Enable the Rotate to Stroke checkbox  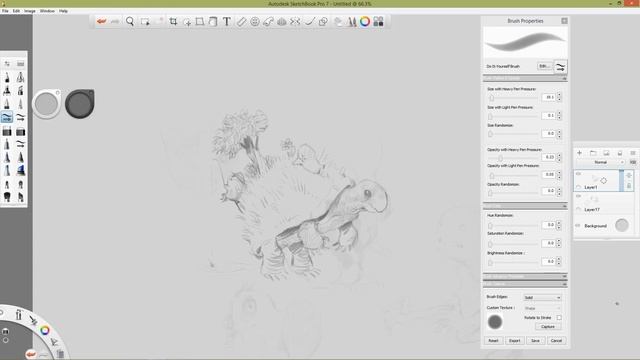[559, 318]
